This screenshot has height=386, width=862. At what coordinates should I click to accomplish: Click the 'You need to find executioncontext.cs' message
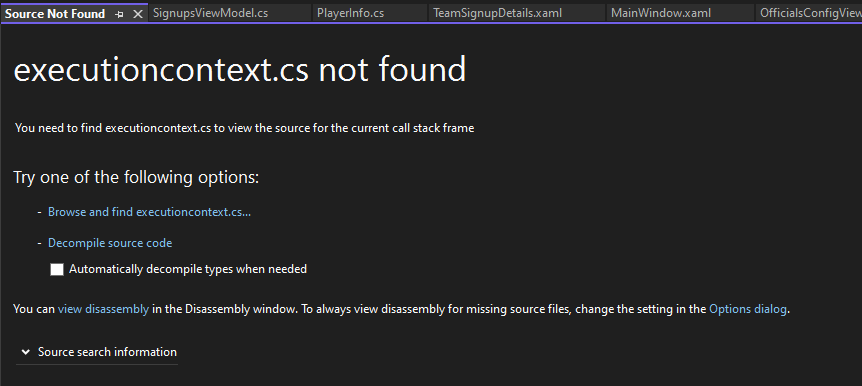coord(245,128)
